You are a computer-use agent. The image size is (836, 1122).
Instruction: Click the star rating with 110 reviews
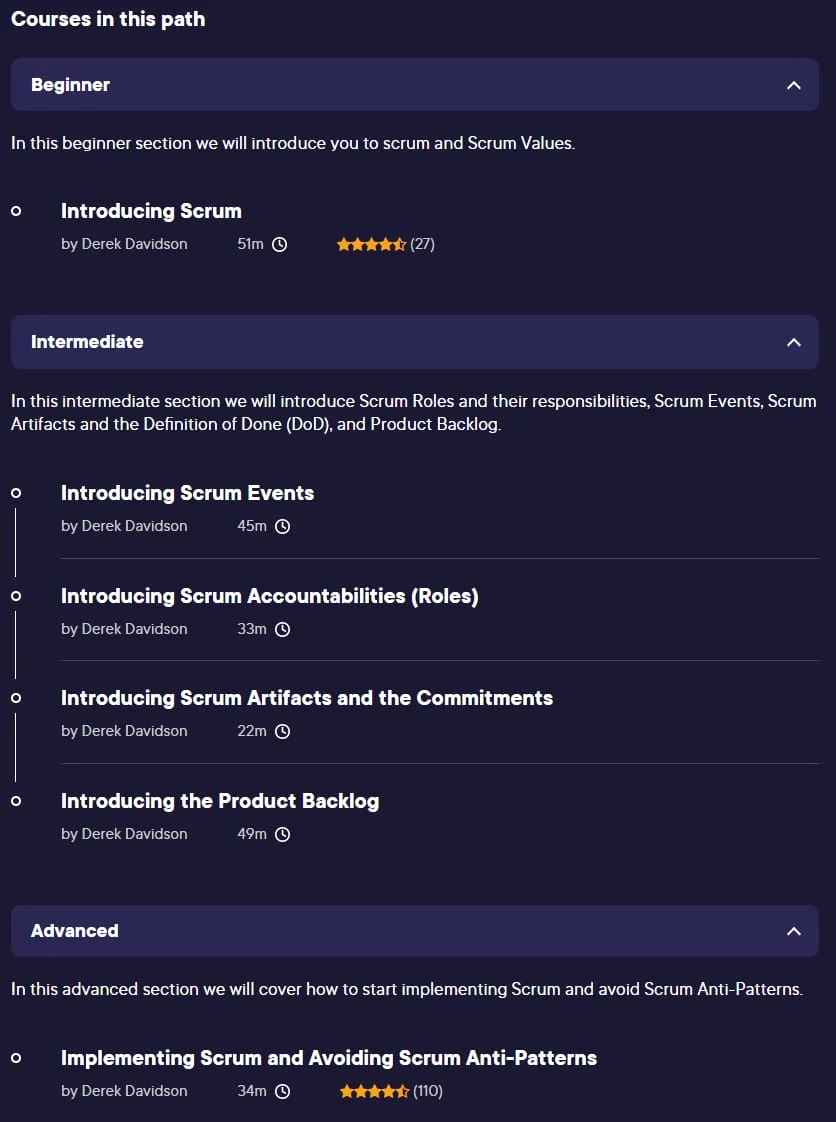pos(391,1091)
